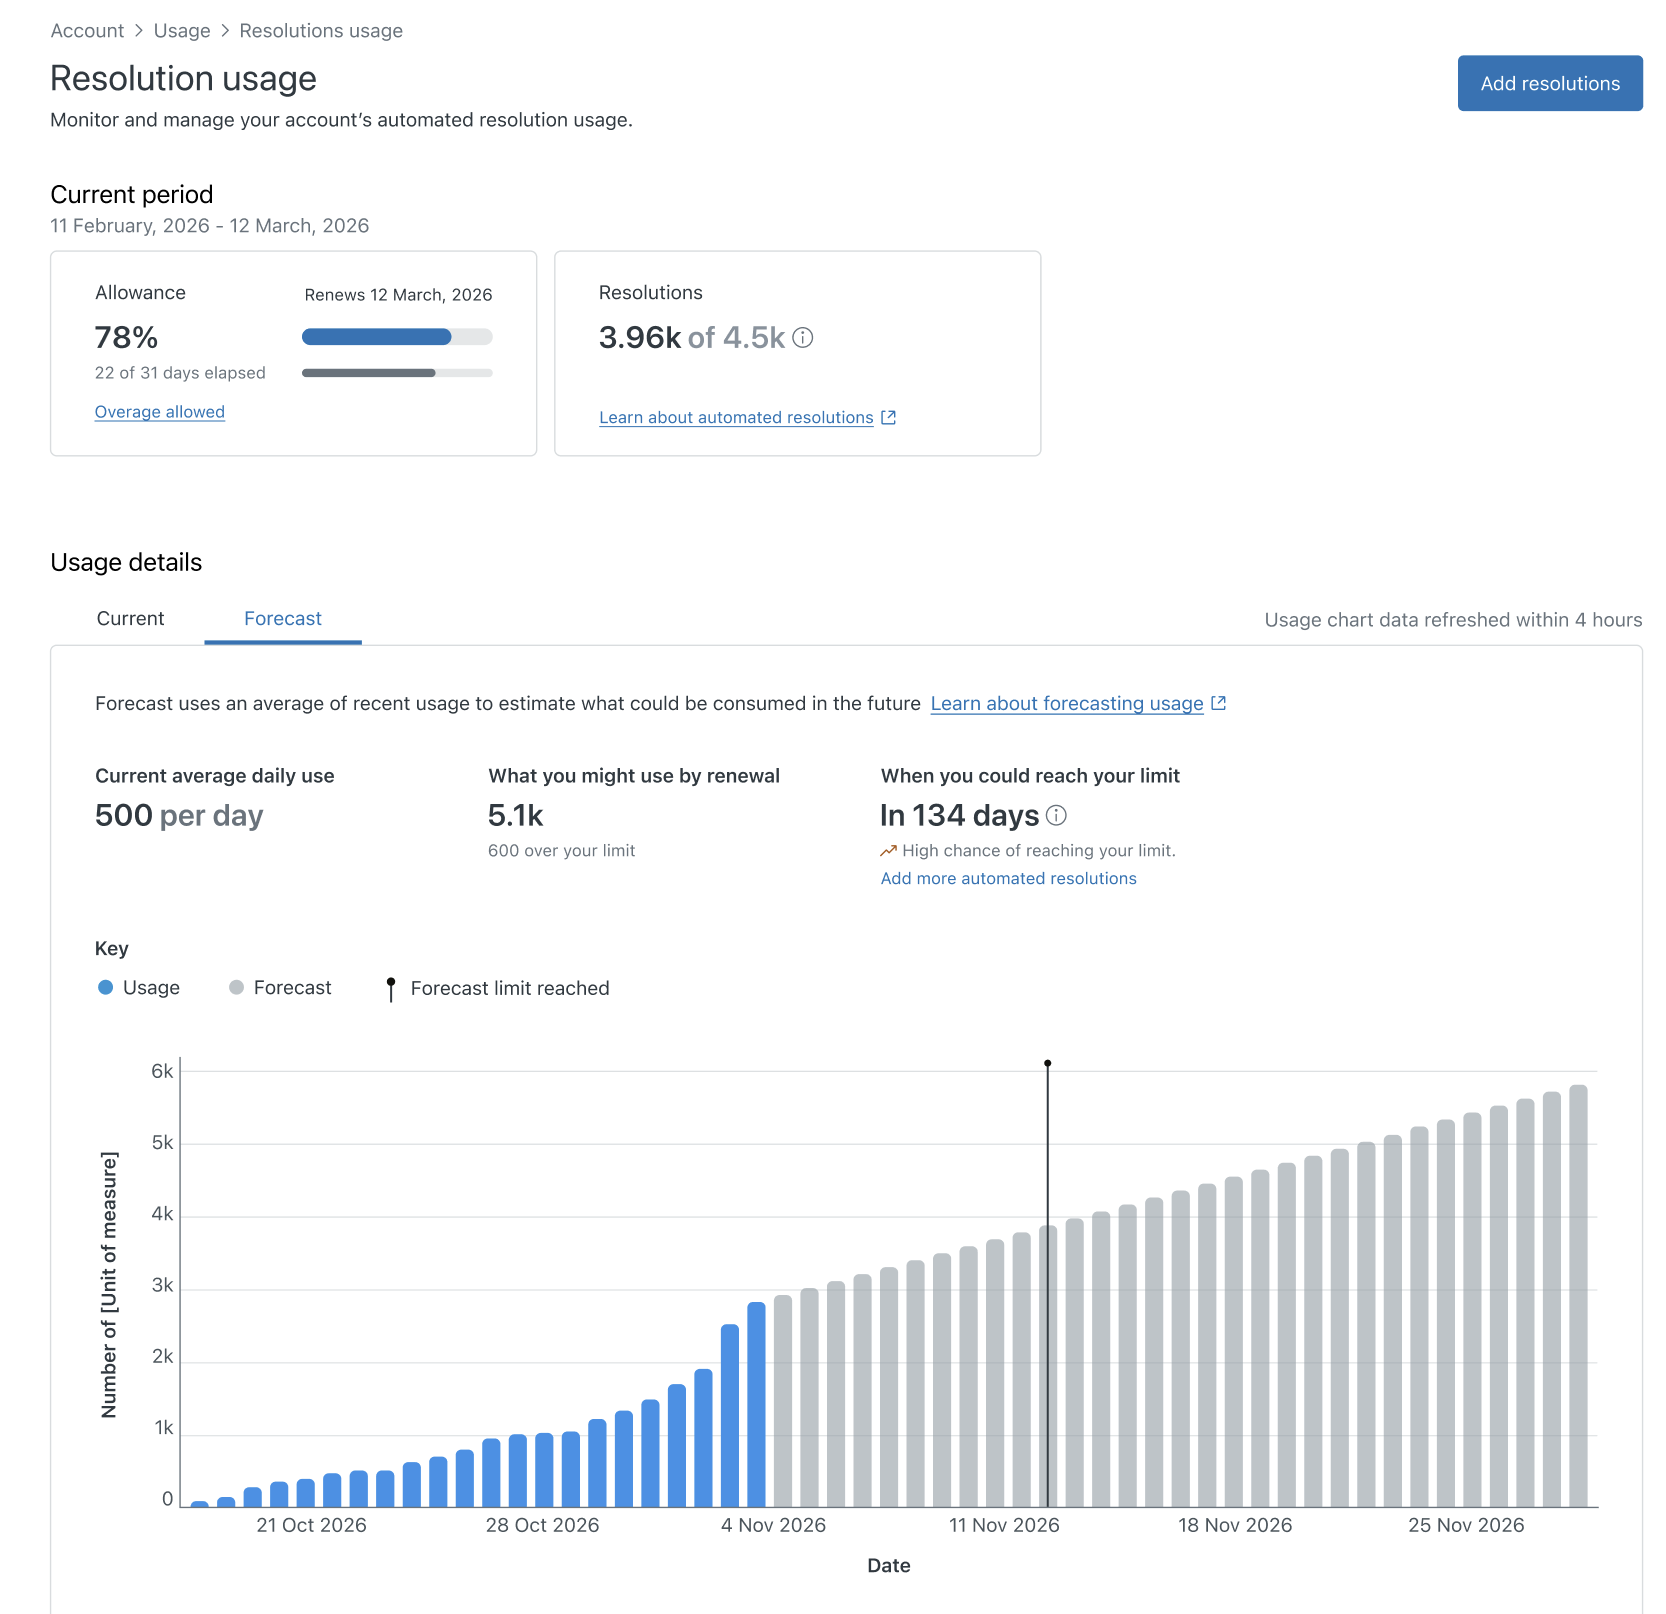Click Forecast limit reached pin icon in key
This screenshot has width=1666, height=1614.
pyautogui.click(x=391, y=989)
